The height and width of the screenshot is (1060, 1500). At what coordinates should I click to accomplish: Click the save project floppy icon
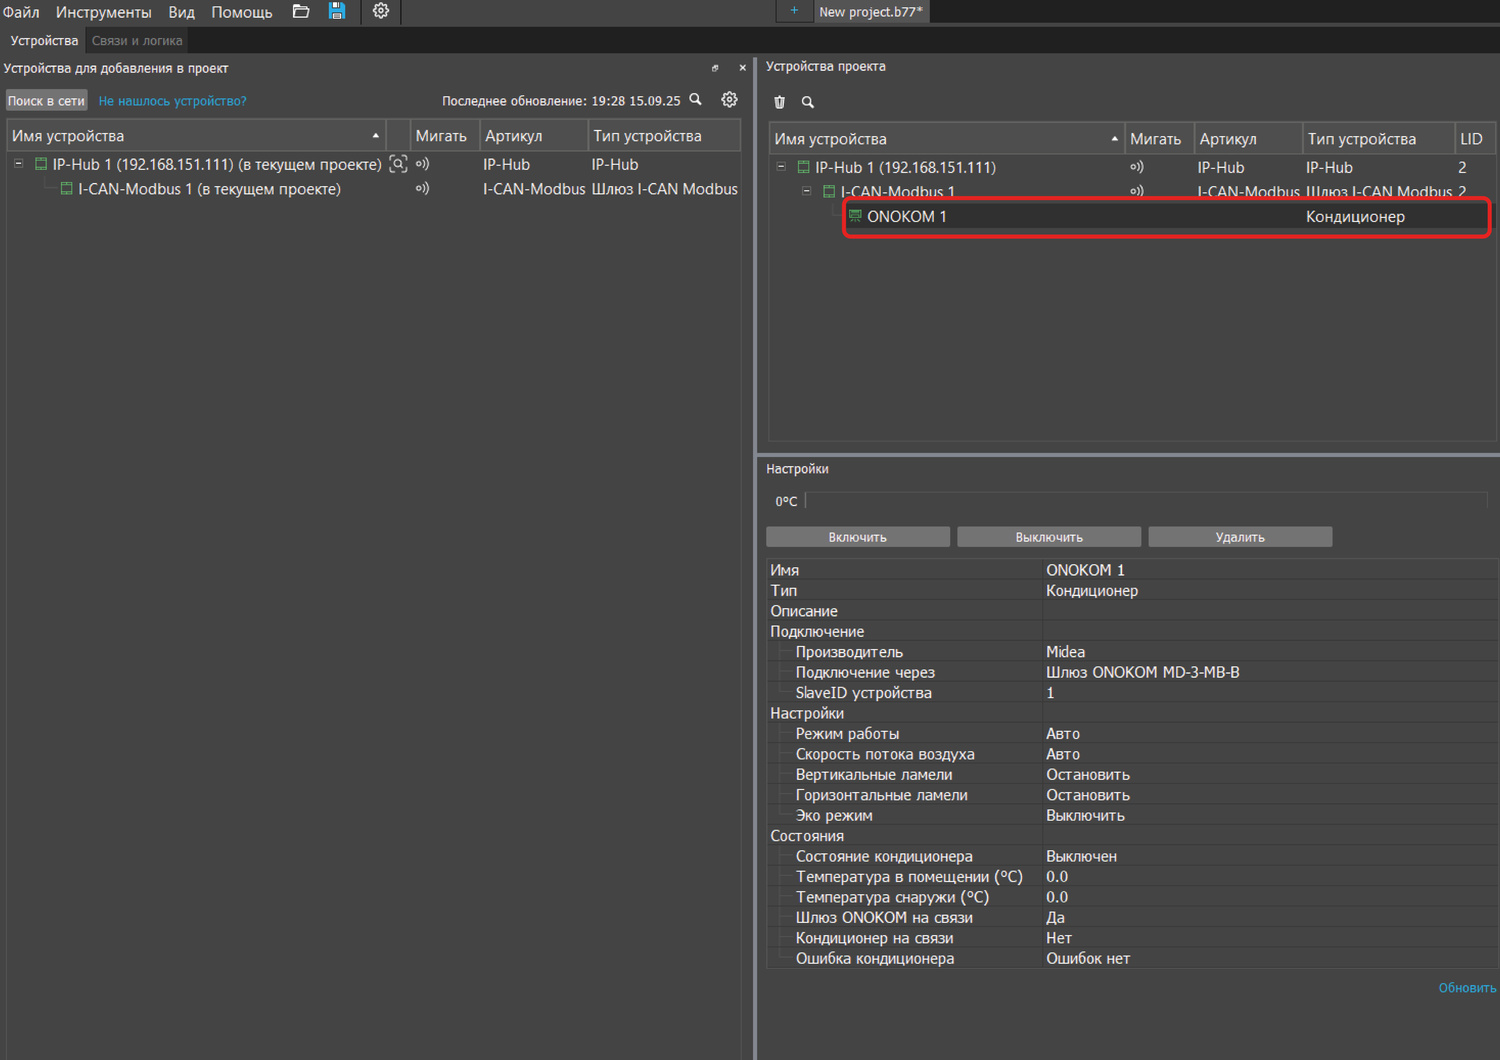(x=337, y=12)
